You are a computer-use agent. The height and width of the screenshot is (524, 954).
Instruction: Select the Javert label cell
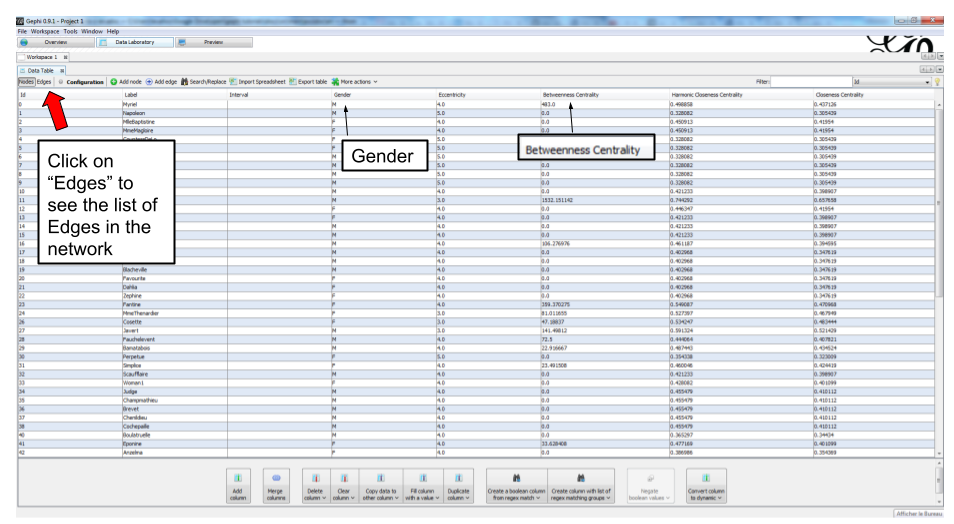[x=175, y=330]
